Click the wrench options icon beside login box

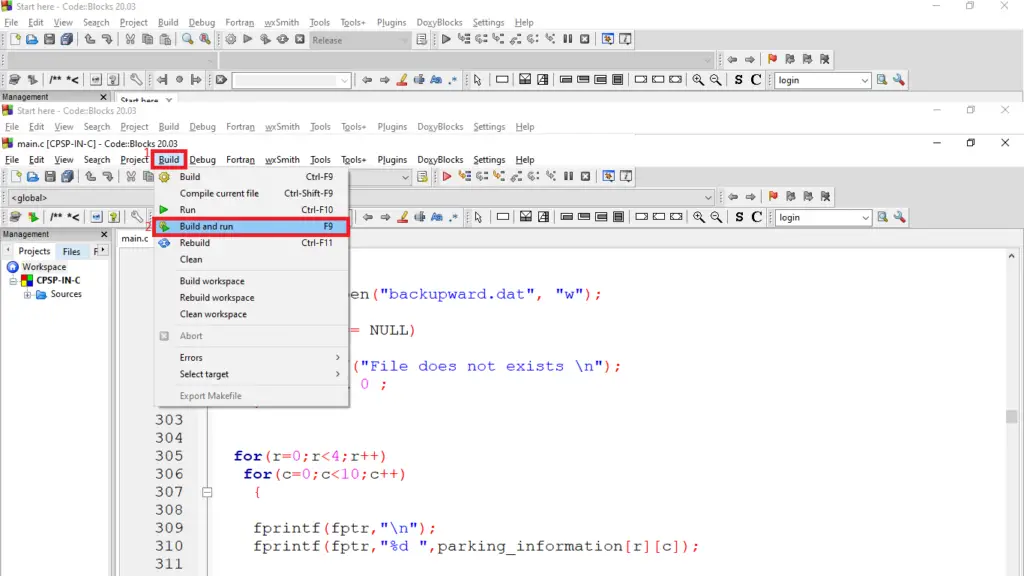point(899,217)
